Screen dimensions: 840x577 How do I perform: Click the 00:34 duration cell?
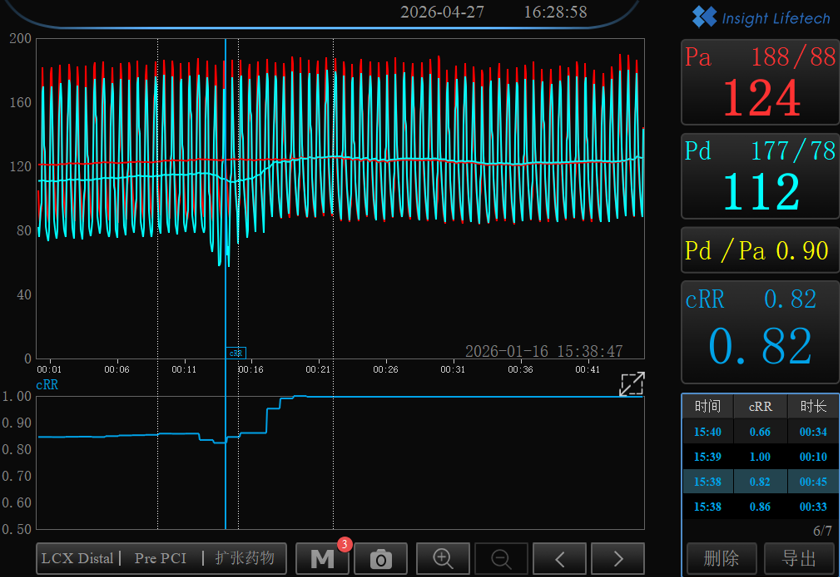pyautogui.click(x=813, y=432)
